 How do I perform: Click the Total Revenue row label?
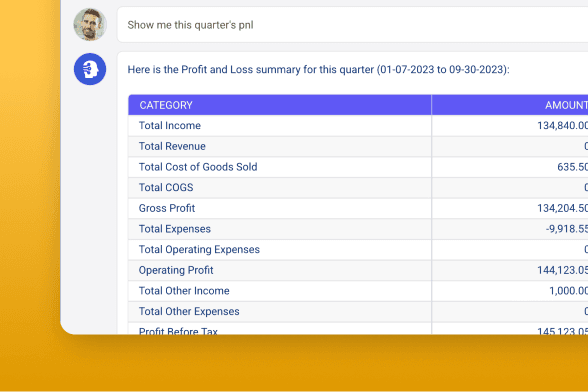click(172, 146)
